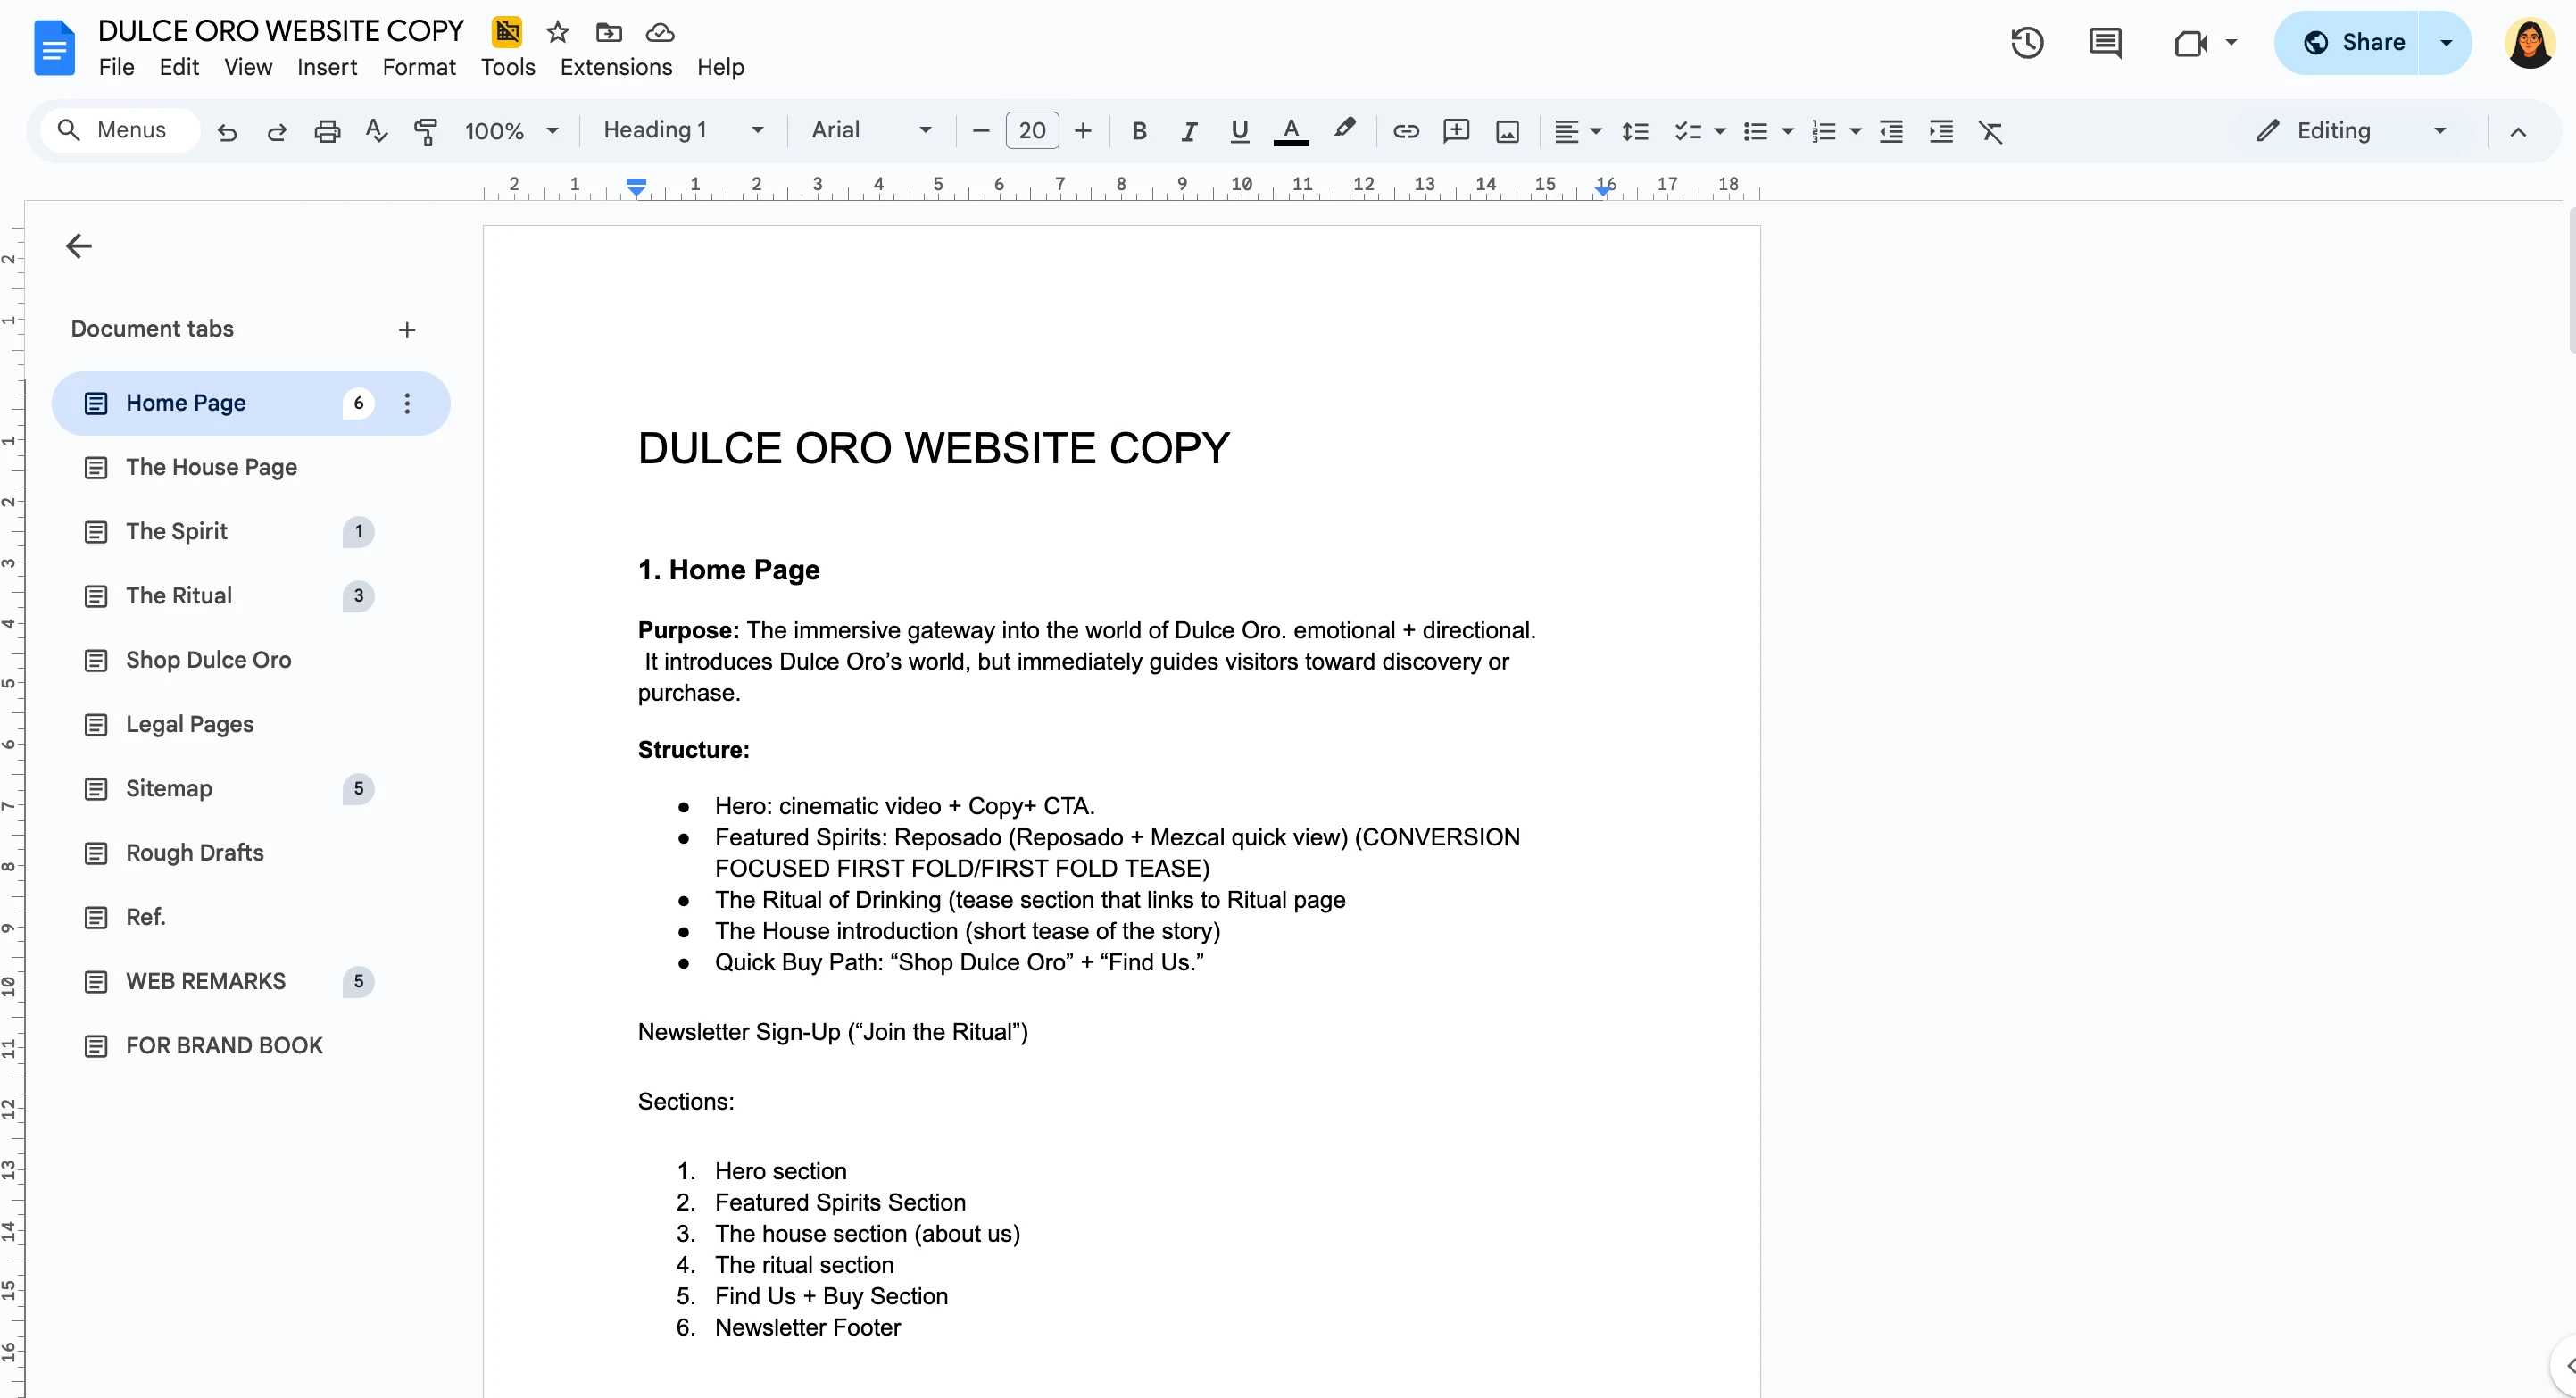
Task: Toggle bold formatting
Action: coord(1138,131)
